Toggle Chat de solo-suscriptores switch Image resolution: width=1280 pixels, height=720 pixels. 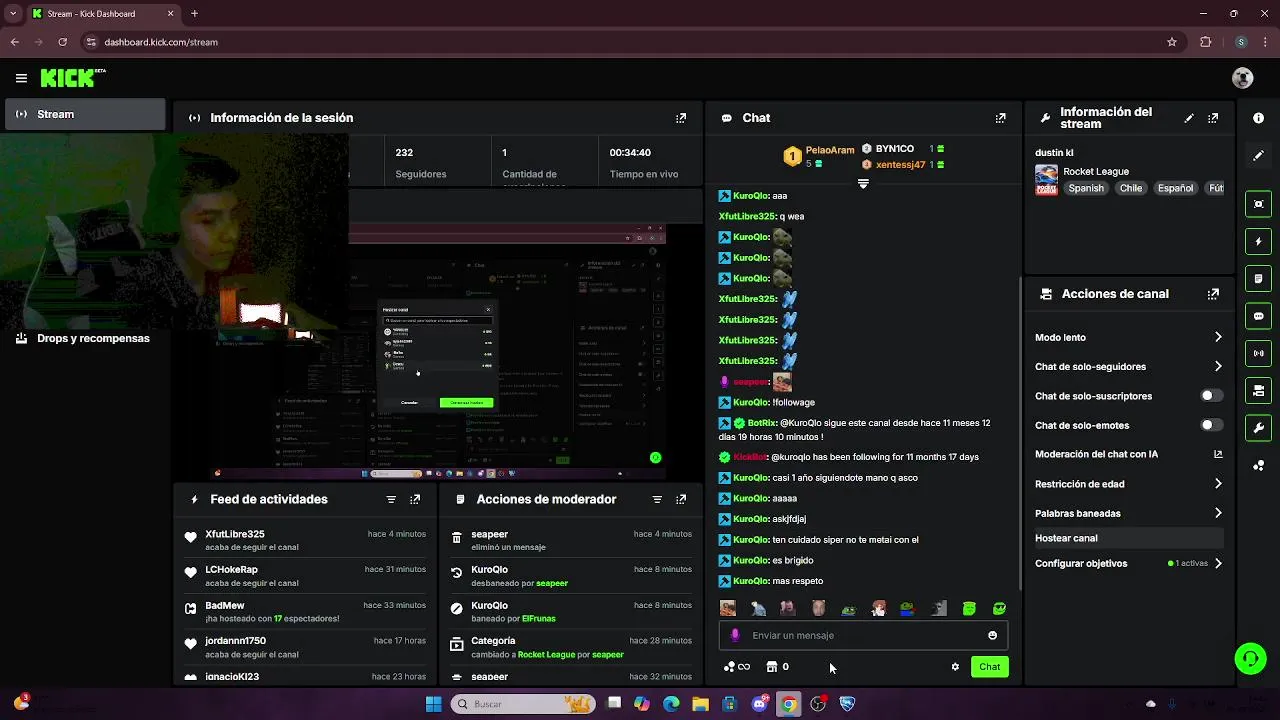pyautogui.click(x=1211, y=396)
